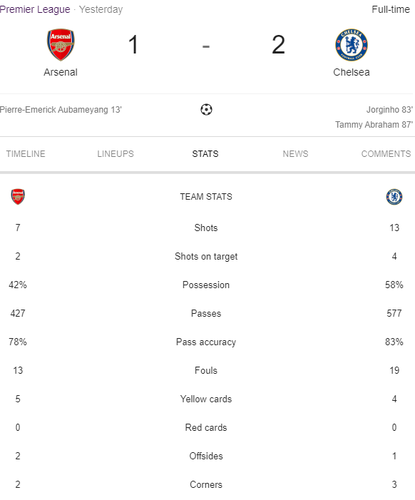The height and width of the screenshot is (500, 415).
Task: Click scorer Pierre-Emerick Aubameyang 13'
Action: 61,110
